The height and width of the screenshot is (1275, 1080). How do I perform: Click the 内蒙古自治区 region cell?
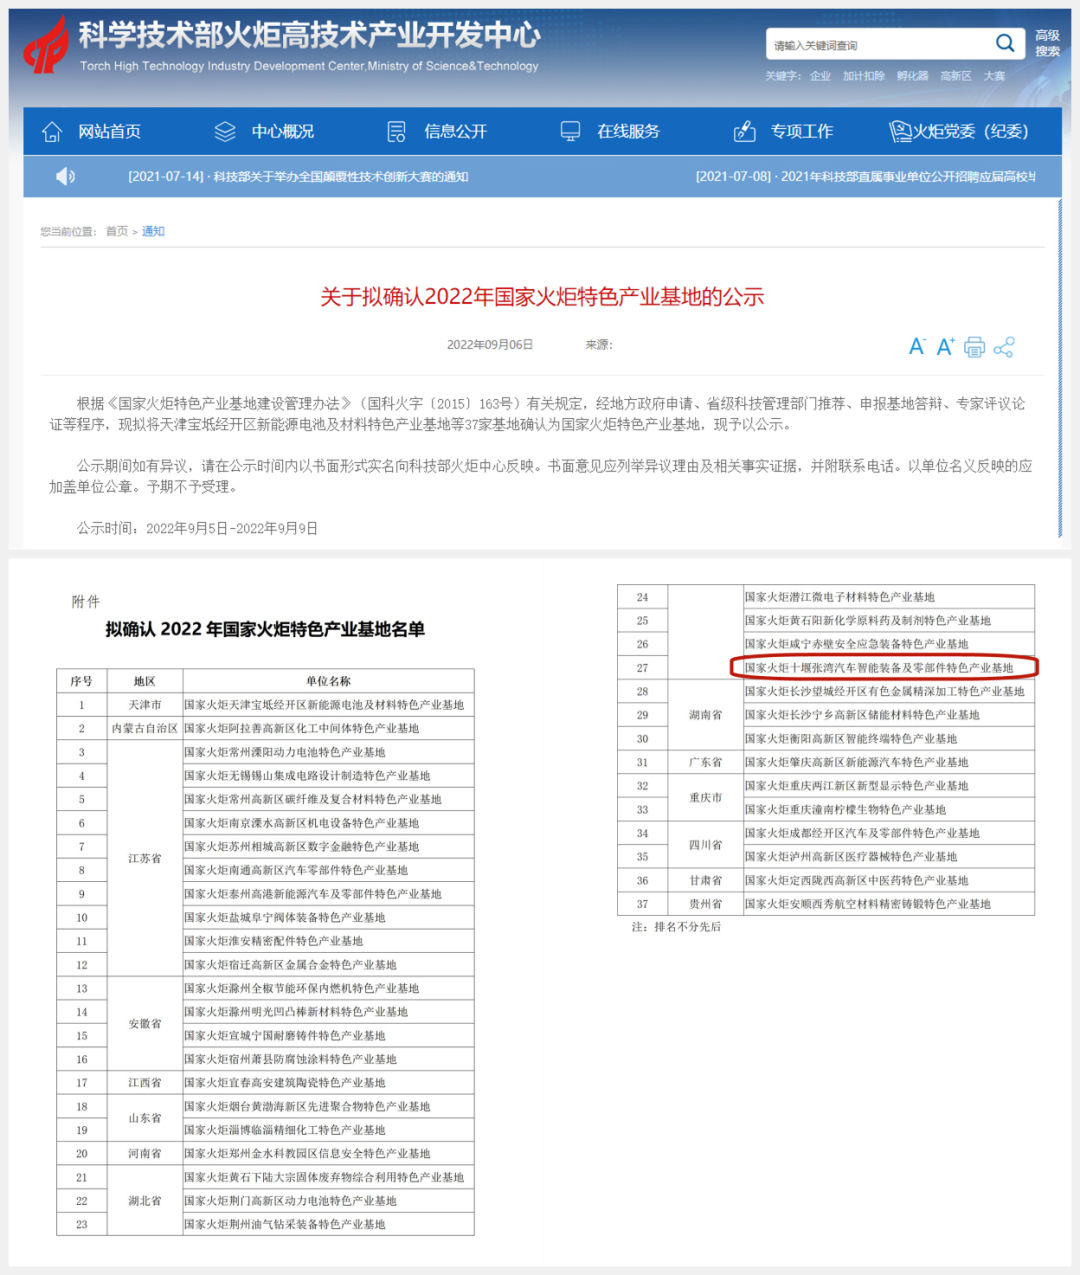[x=145, y=729]
